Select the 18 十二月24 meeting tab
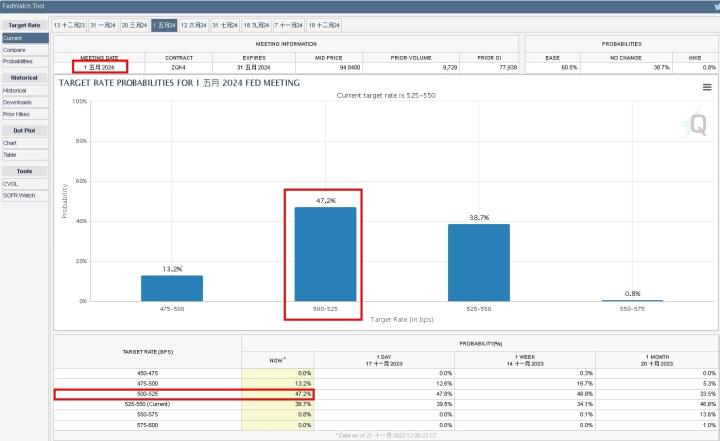Image resolution: width=720 pixels, height=441 pixels. coord(324,25)
